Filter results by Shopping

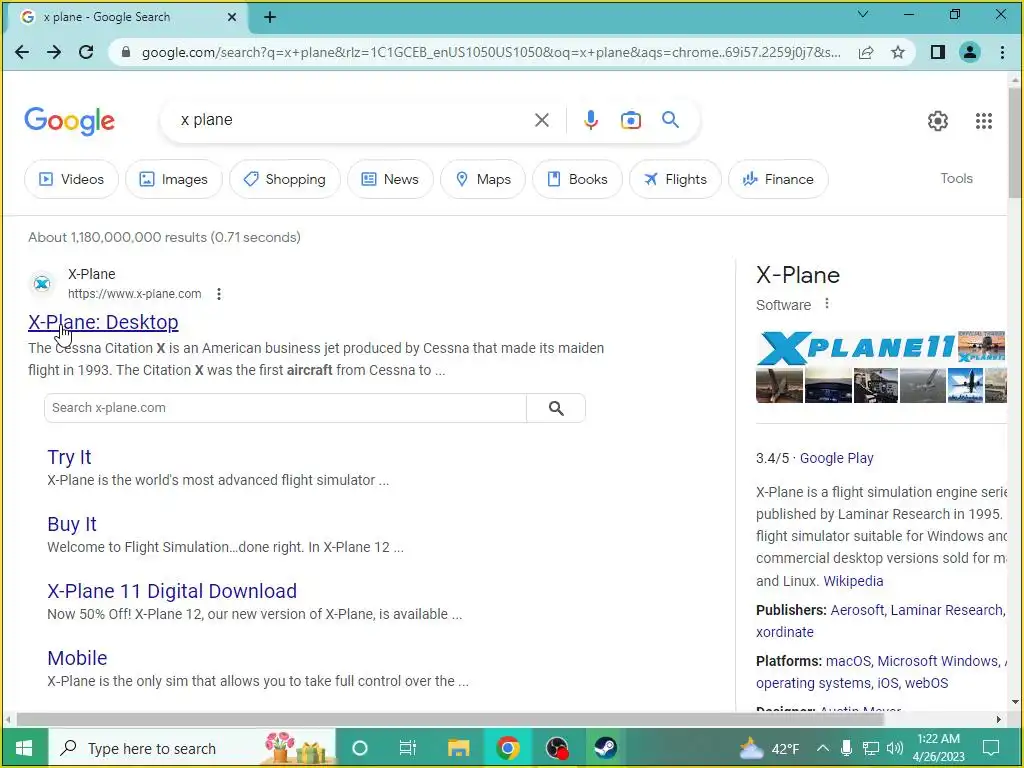285,179
